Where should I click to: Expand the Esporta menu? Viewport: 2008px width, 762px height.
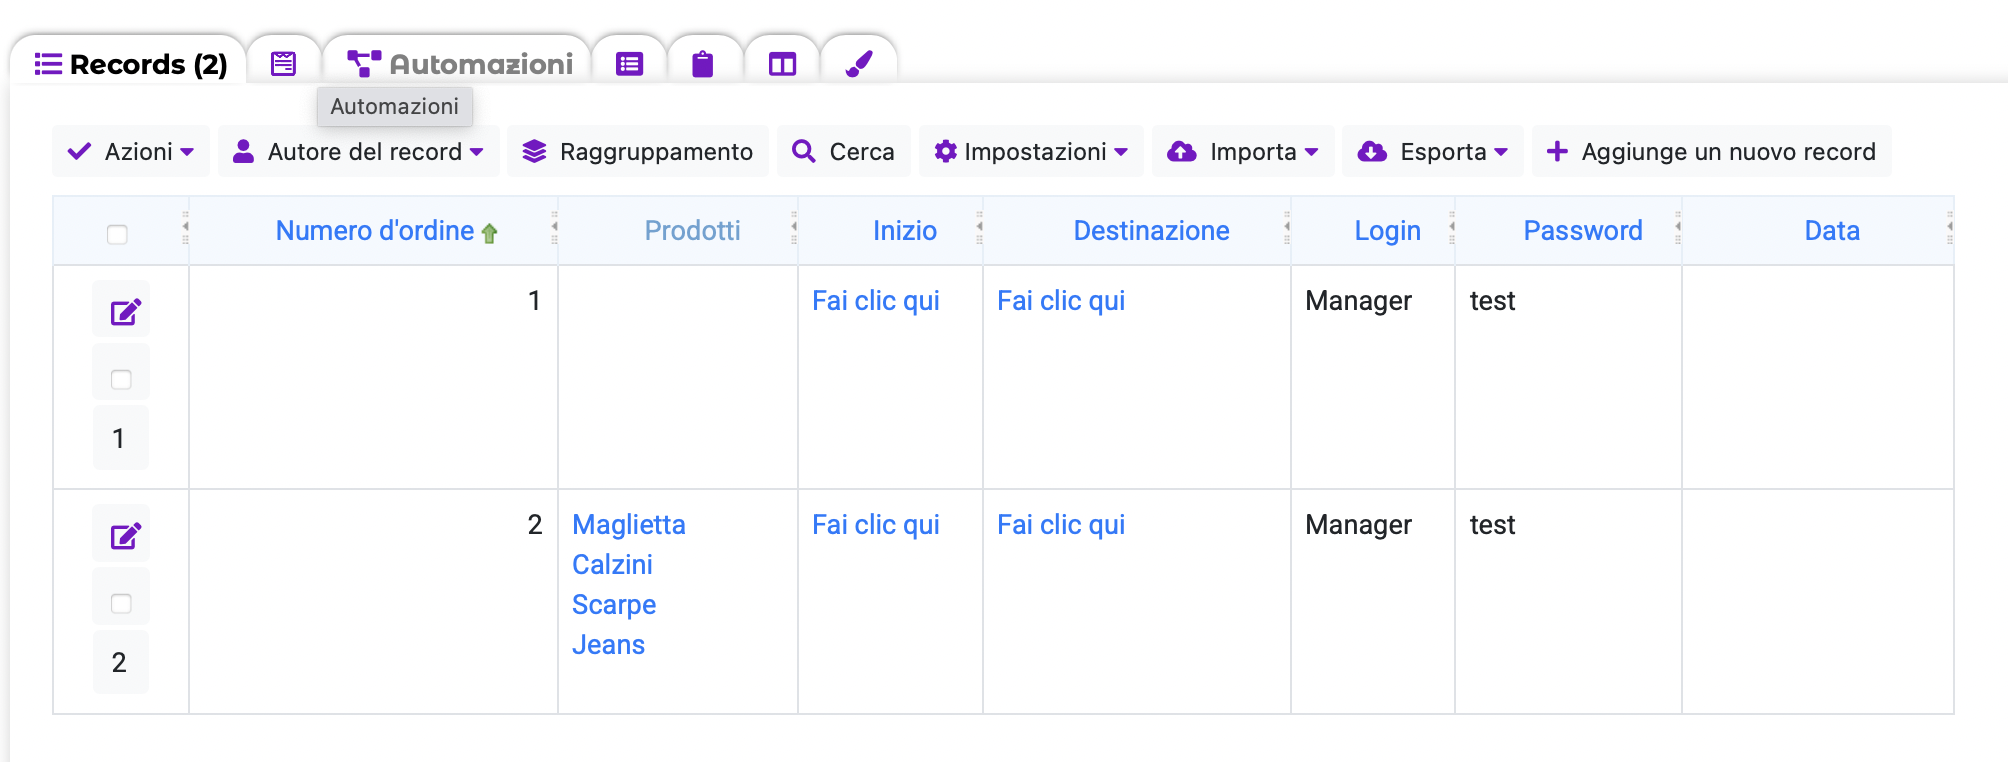click(1433, 151)
